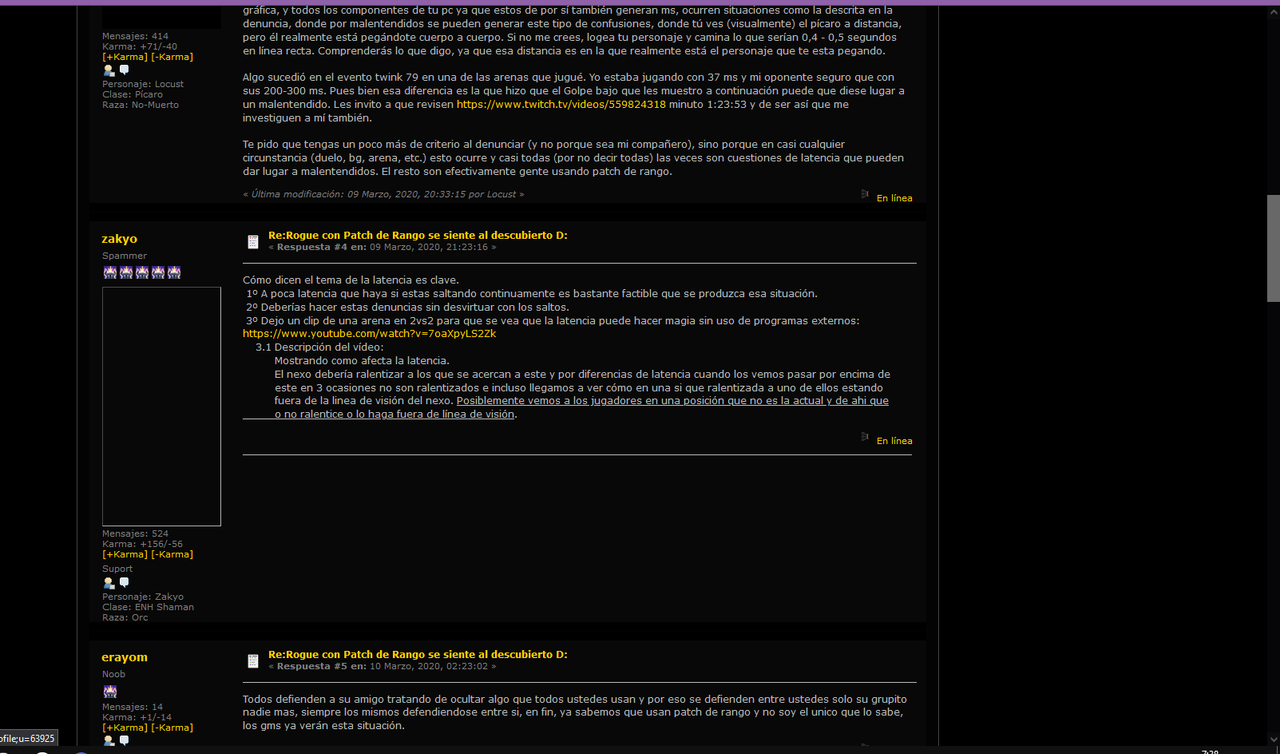Open Respuesta #4 post title link
The width and height of the screenshot is (1280, 754).
point(418,235)
